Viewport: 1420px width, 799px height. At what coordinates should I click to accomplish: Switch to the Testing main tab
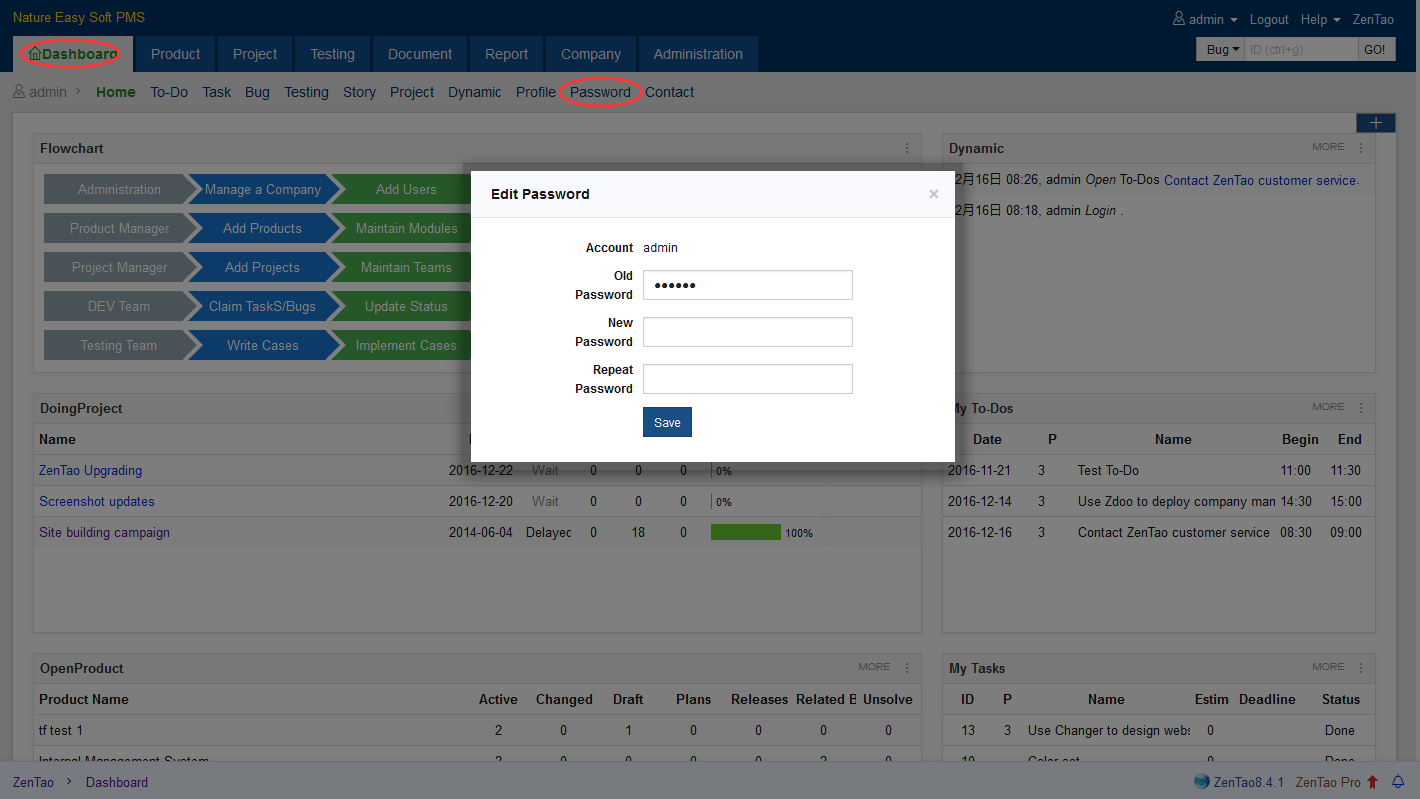point(332,54)
